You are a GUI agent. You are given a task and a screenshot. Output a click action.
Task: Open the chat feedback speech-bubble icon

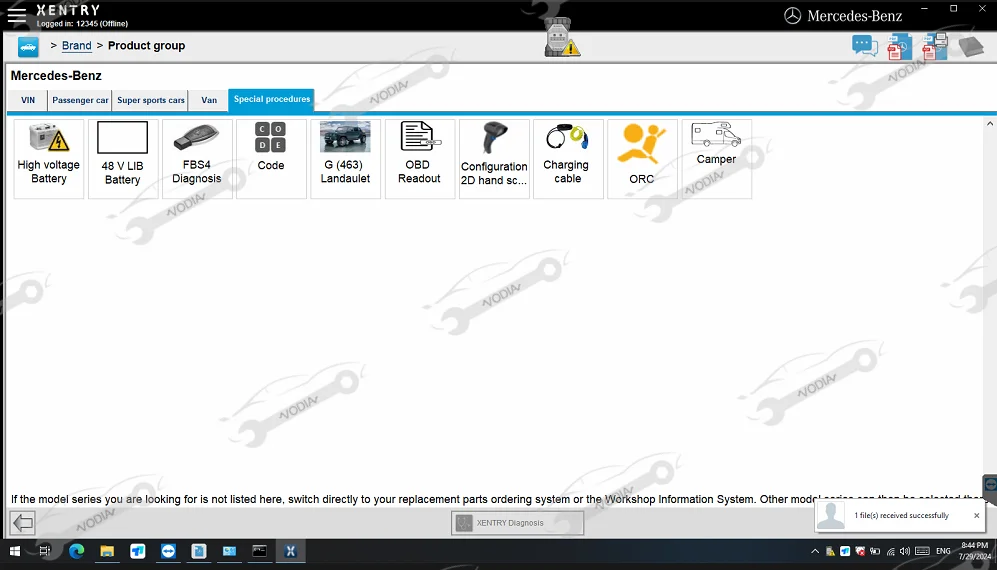tap(865, 46)
